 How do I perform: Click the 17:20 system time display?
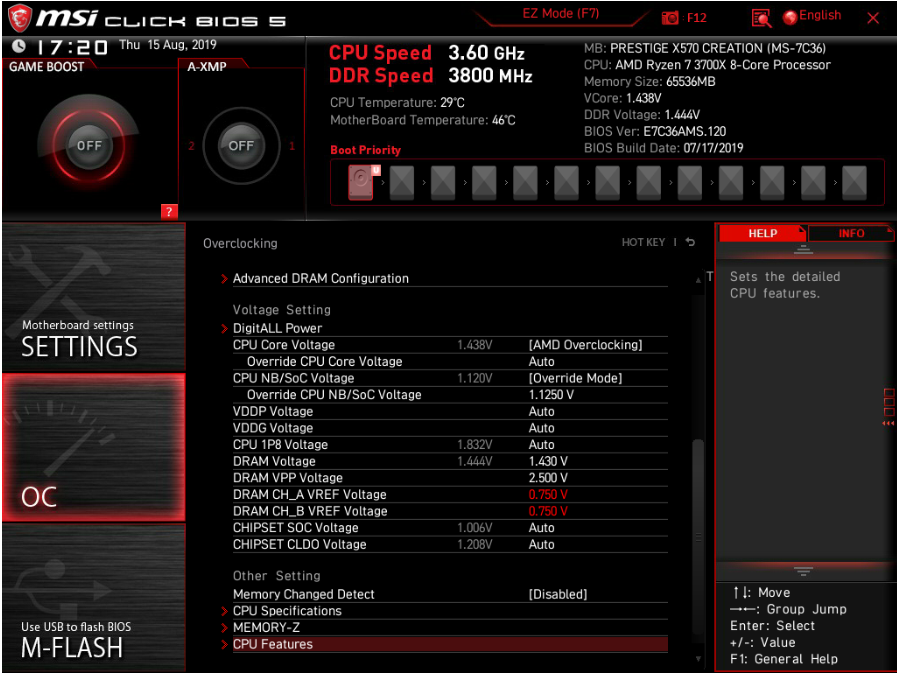tap(72, 47)
